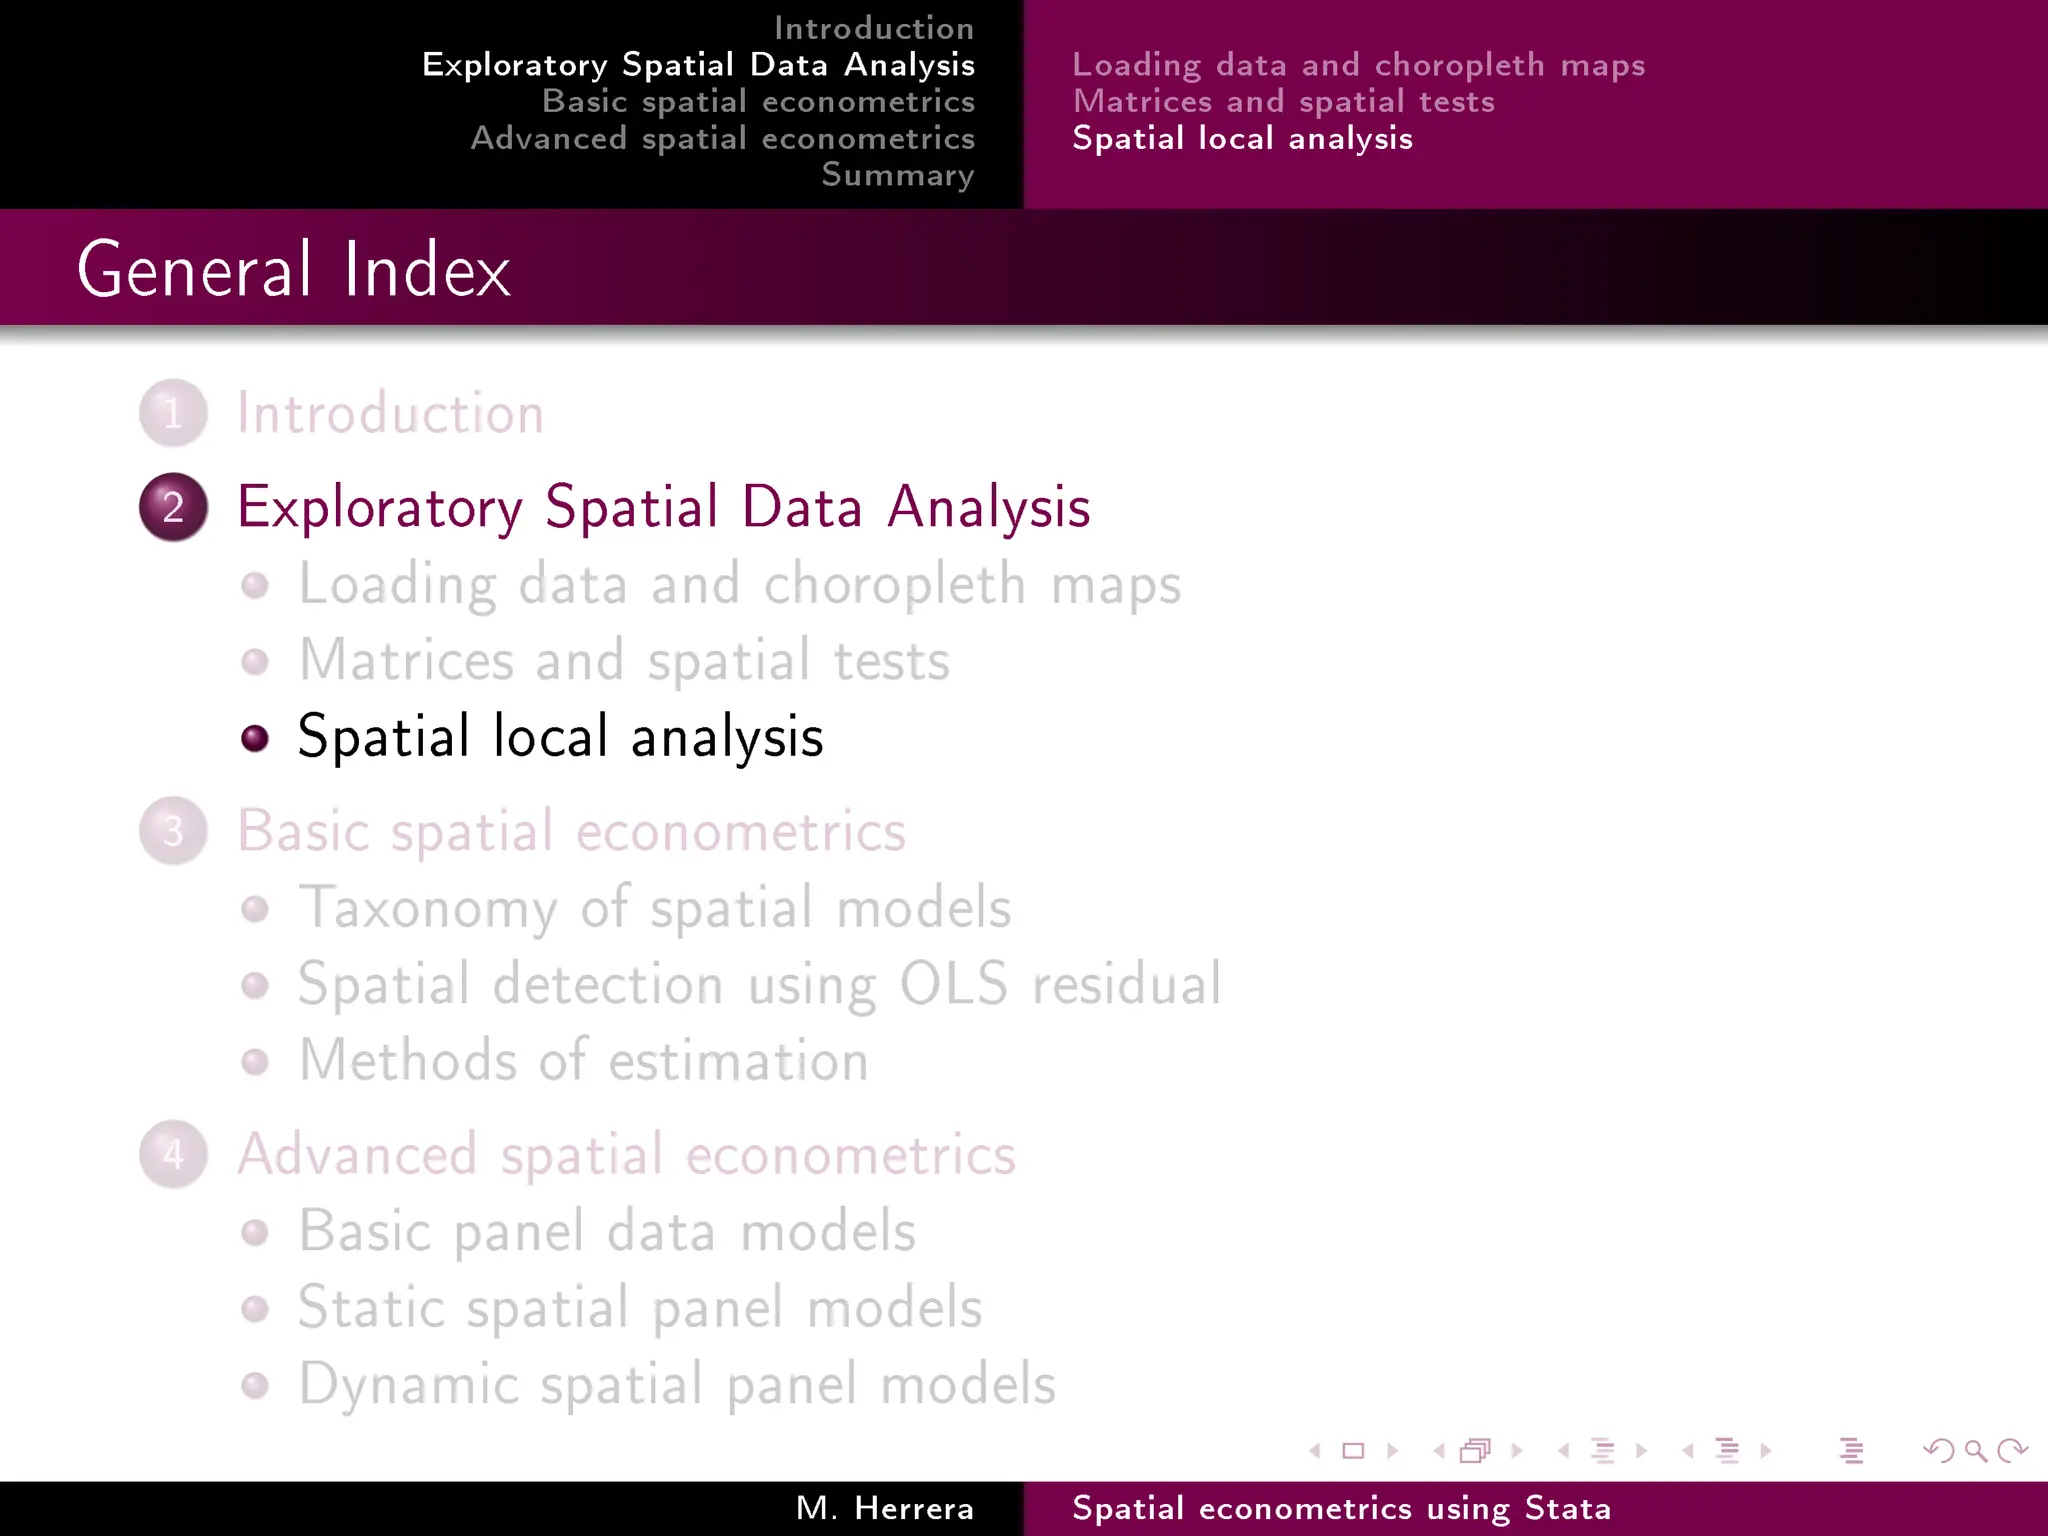Click the go forward curved arrow
This screenshot has height=1536, width=2048.
(2012, 1451)
